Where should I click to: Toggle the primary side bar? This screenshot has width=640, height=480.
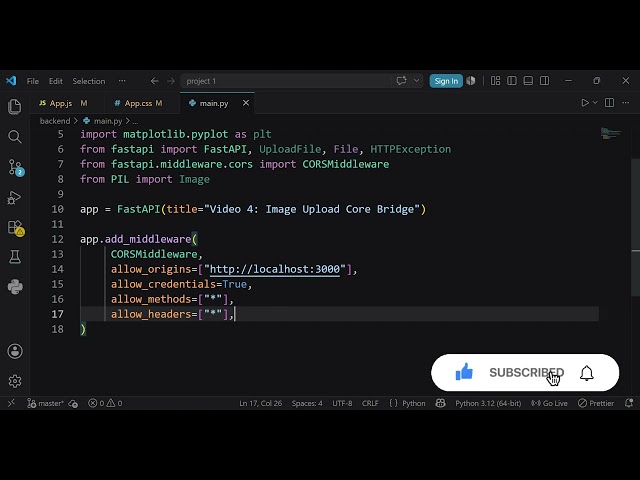click(512, 81)
